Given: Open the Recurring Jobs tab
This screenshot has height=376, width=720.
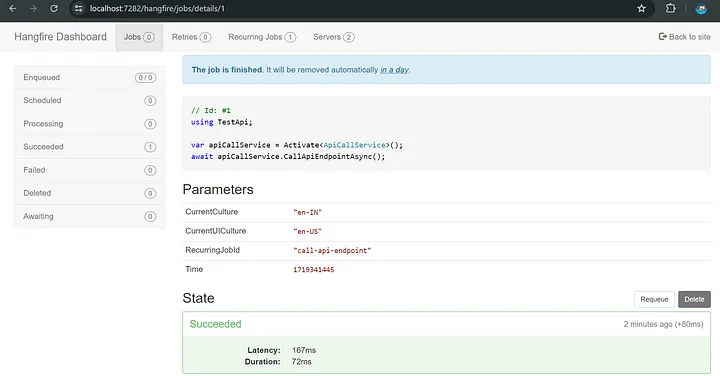Looking at the screenshot, I should (262, 37).
